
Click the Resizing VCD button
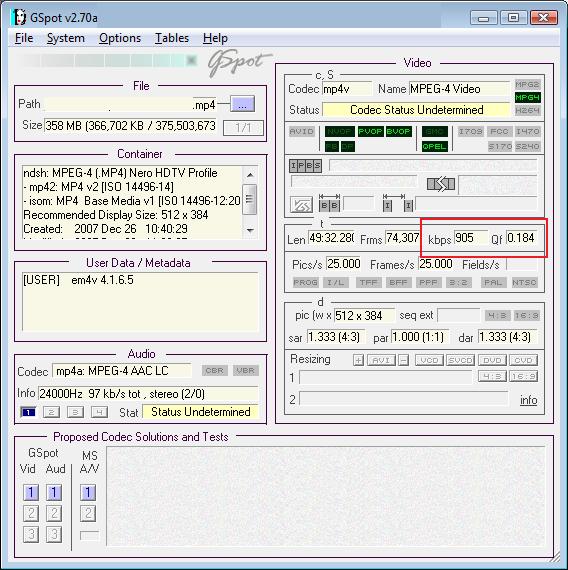tap(429, 360)
